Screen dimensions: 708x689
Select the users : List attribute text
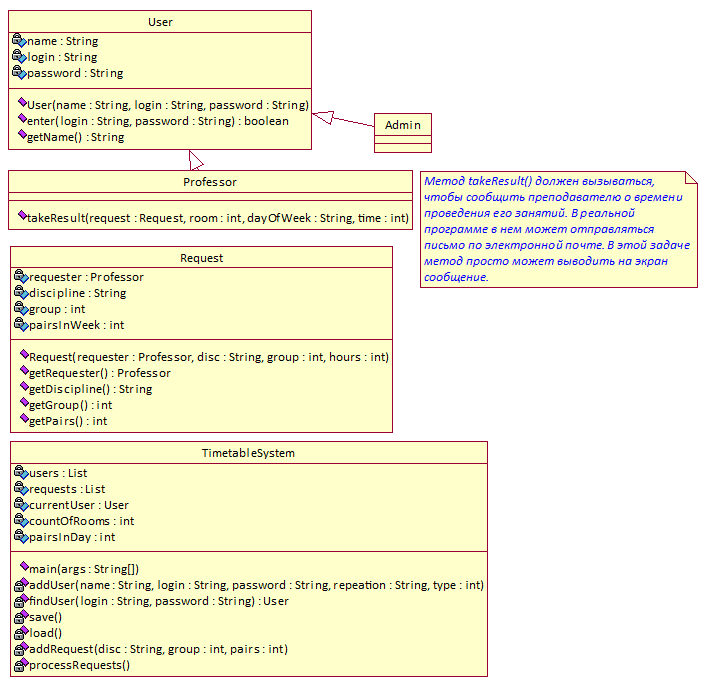[58, 473]
